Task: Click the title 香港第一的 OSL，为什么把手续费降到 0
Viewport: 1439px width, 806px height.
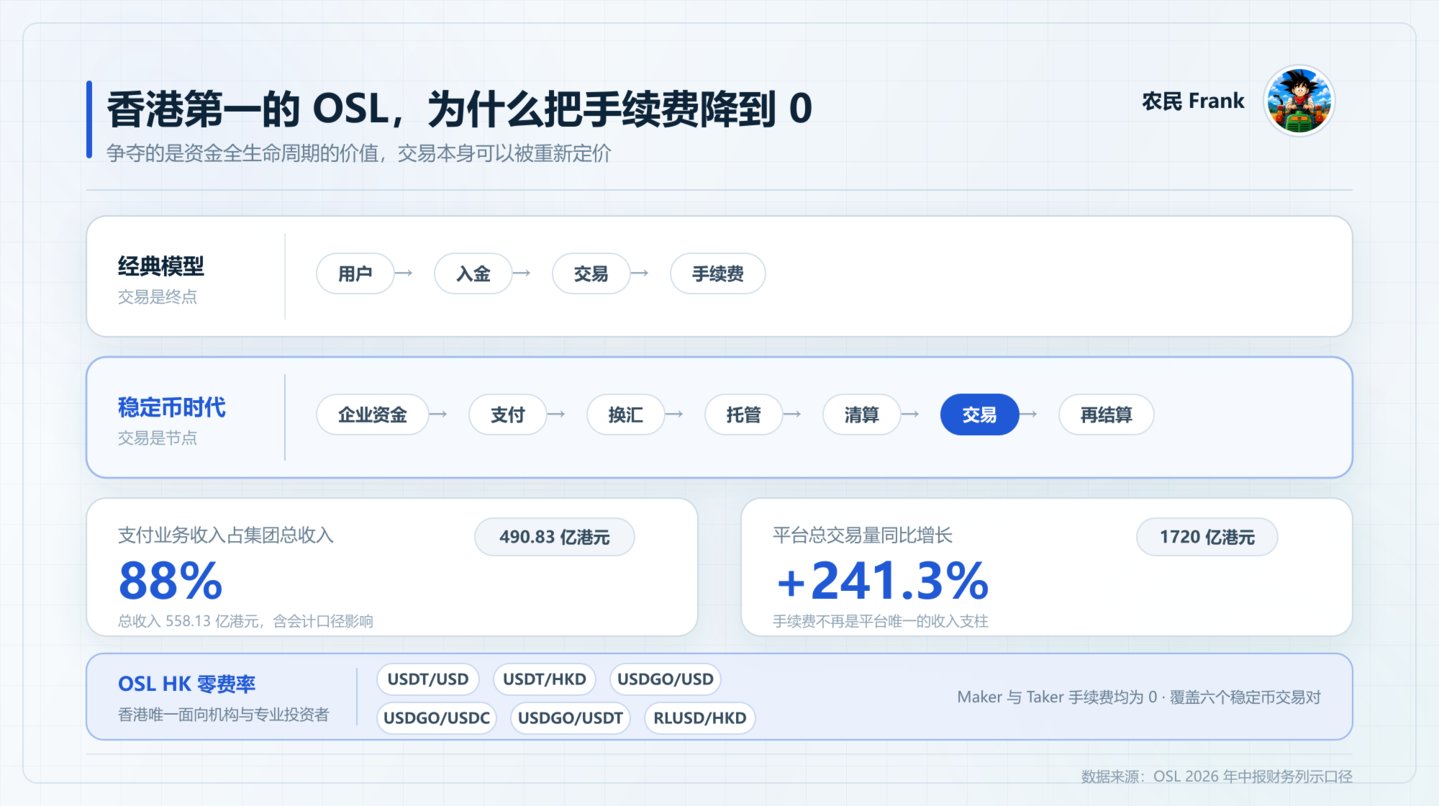Action: (460, 109)
